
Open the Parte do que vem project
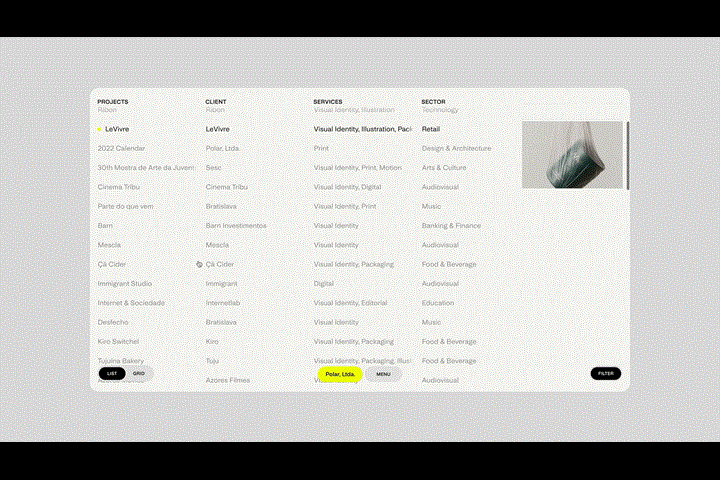(125, 206)
